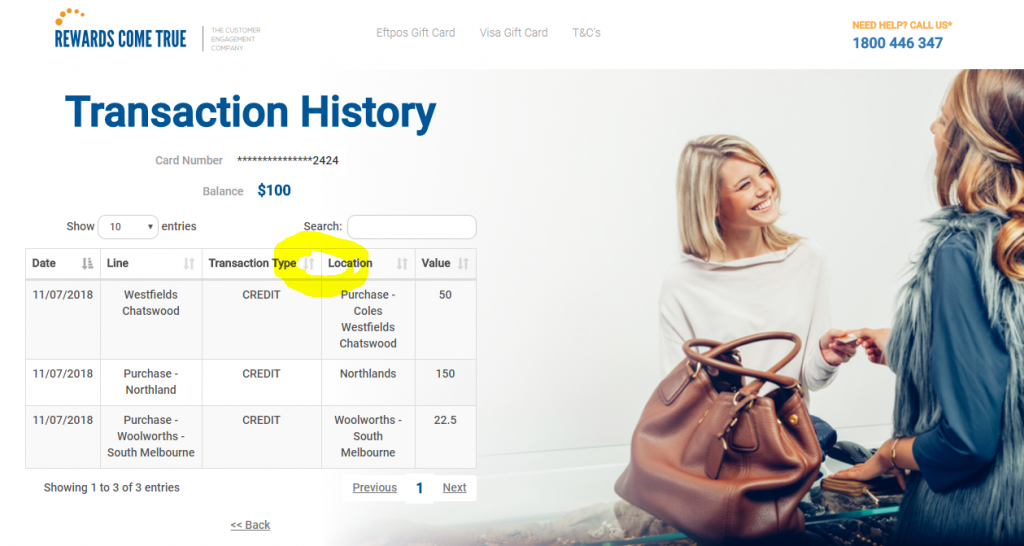Open Visa Gift Card menu item
The height and width of the screenshot is (546, 1024).
click(513, 33)
